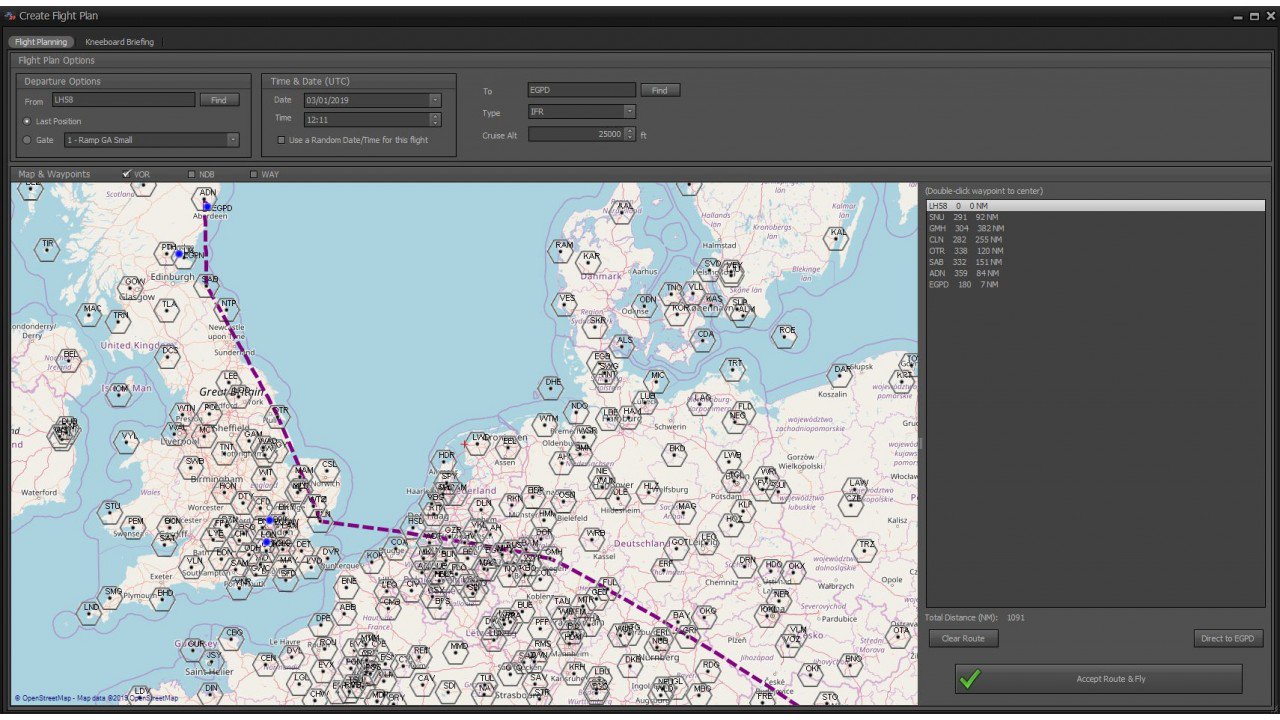Click the green checkmark on Accept Route & Fly

[x=968, y=679]
